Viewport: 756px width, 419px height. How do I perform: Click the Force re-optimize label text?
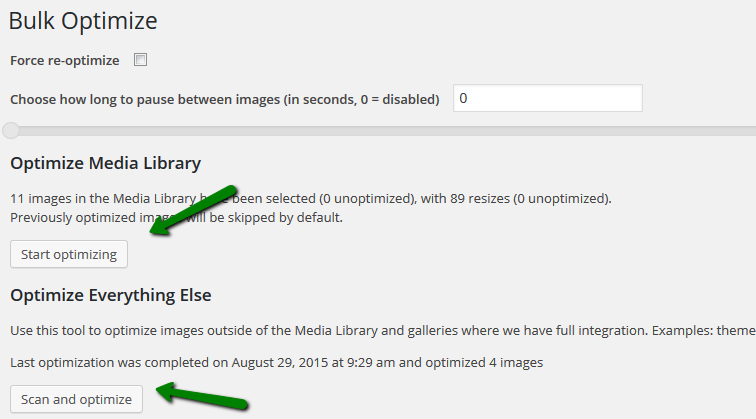(x=64, y=60)
